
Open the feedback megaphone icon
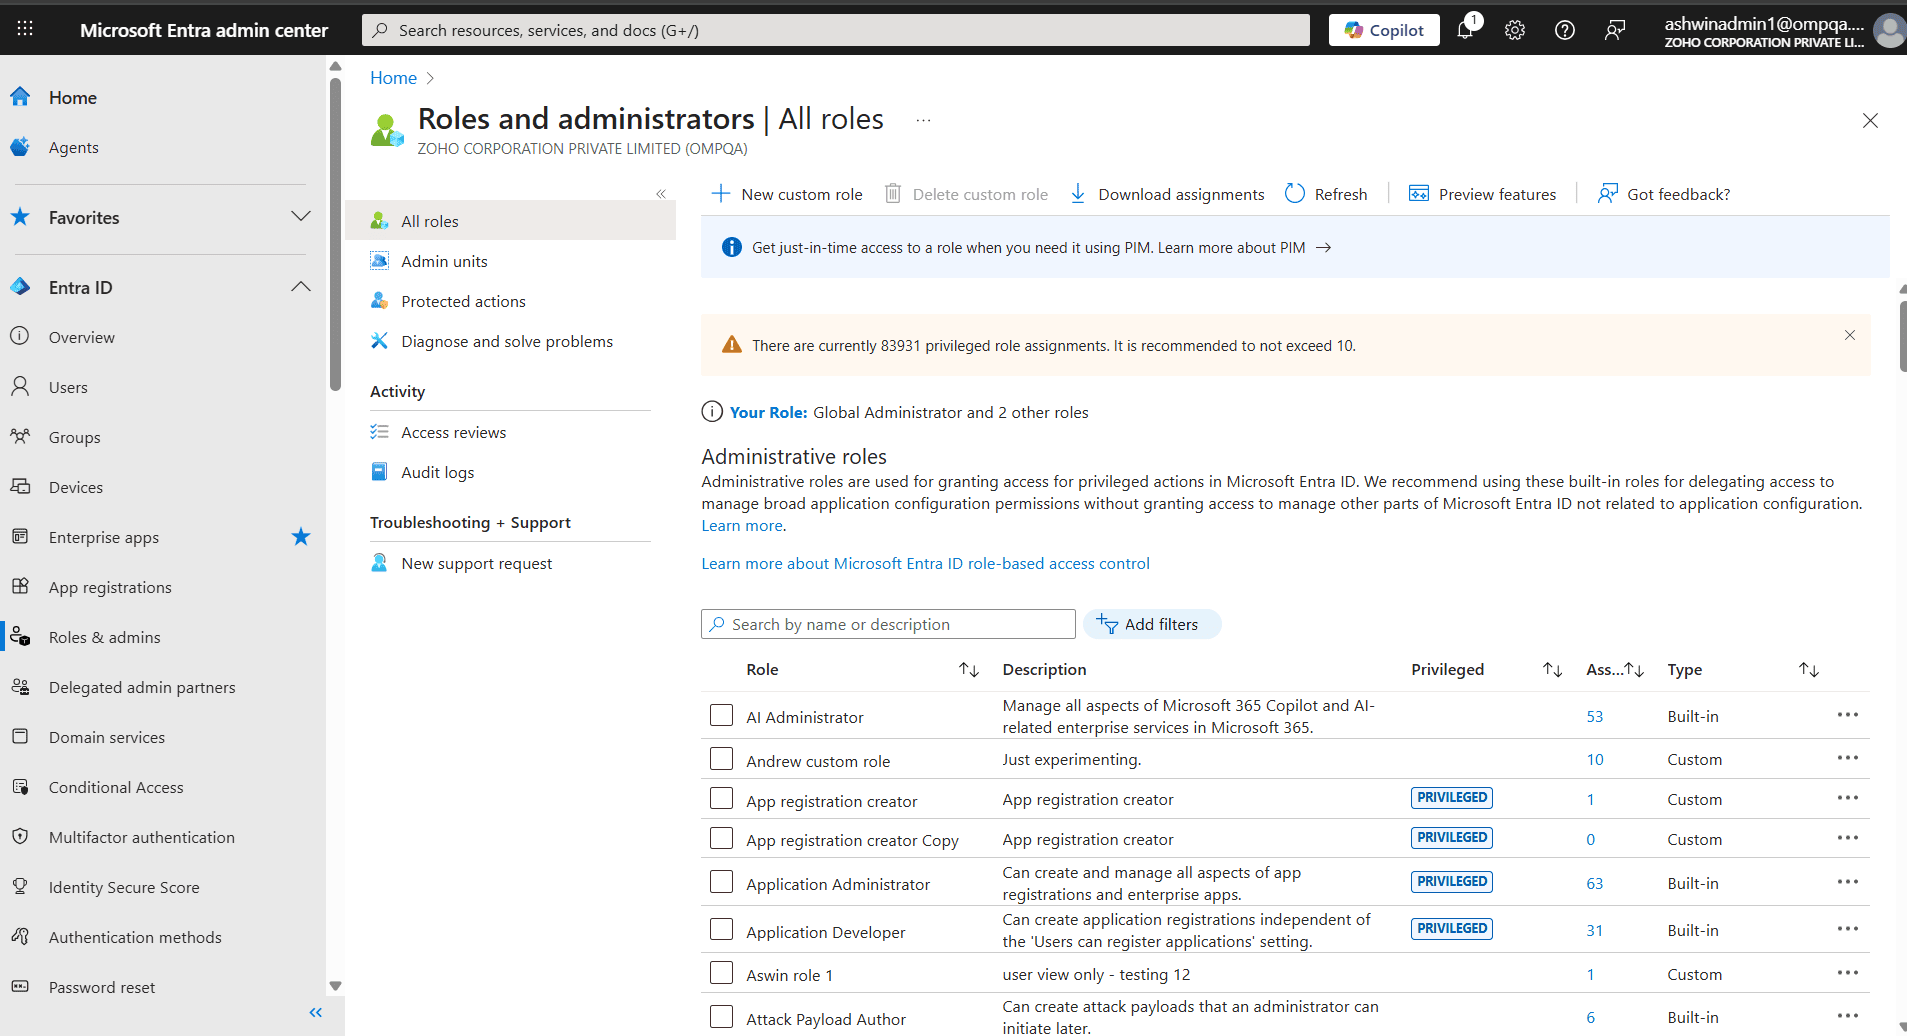click(x=1615, y=30)
